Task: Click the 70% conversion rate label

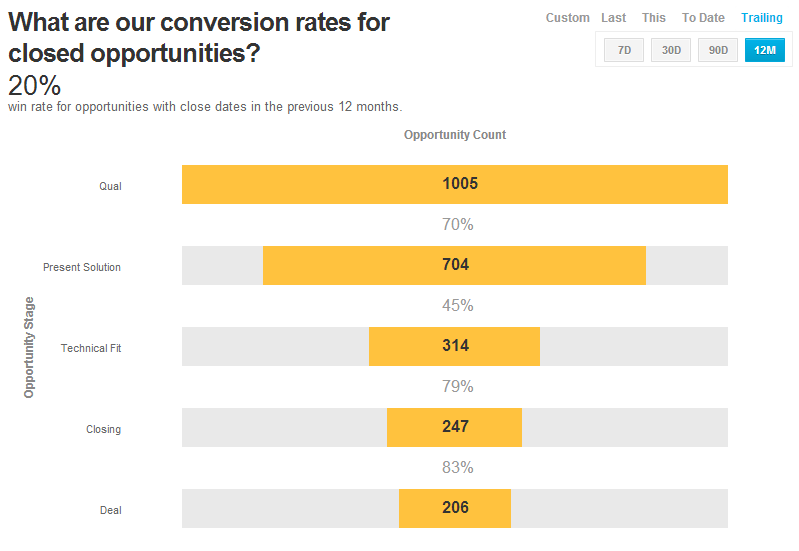Action: tap(458, 225)
